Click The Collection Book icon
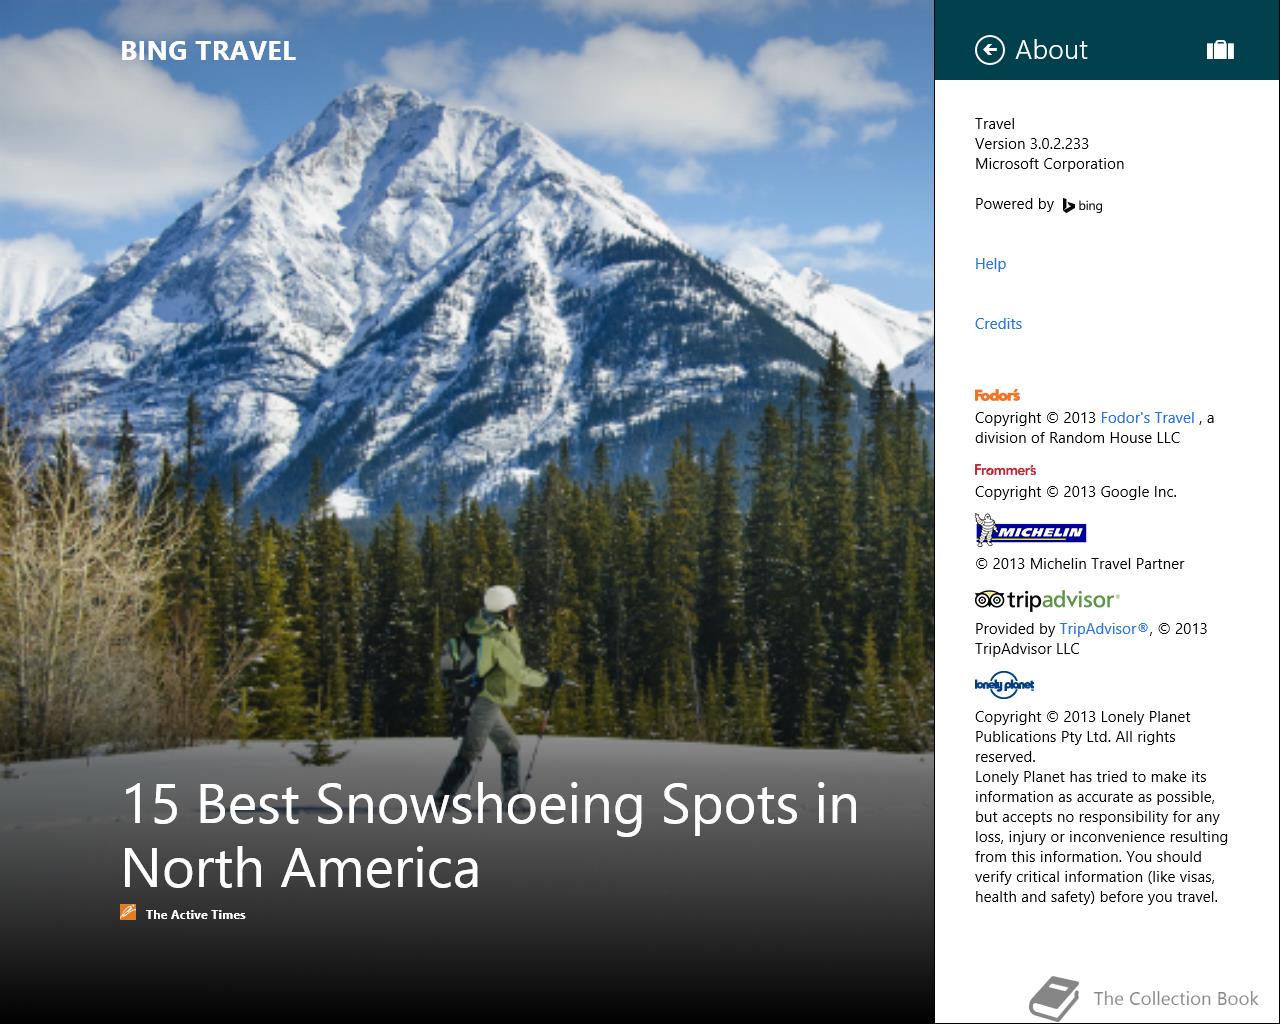 (x=1054, y=998)
